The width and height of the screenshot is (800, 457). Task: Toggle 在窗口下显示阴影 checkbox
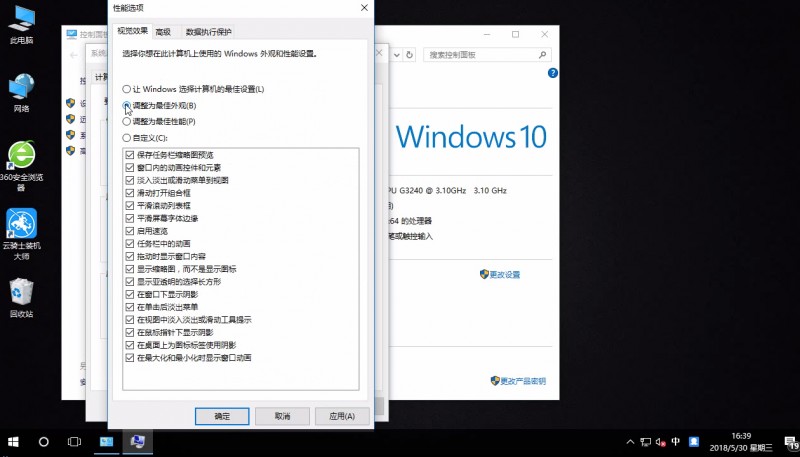[130, 294]
